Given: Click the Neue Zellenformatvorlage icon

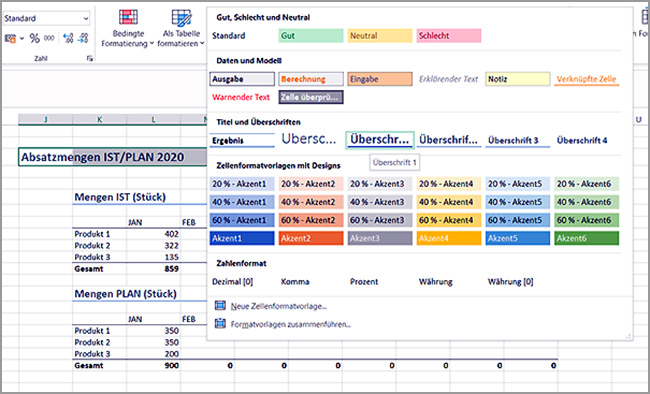Looking at the screenshot, I should click(220, 306).
